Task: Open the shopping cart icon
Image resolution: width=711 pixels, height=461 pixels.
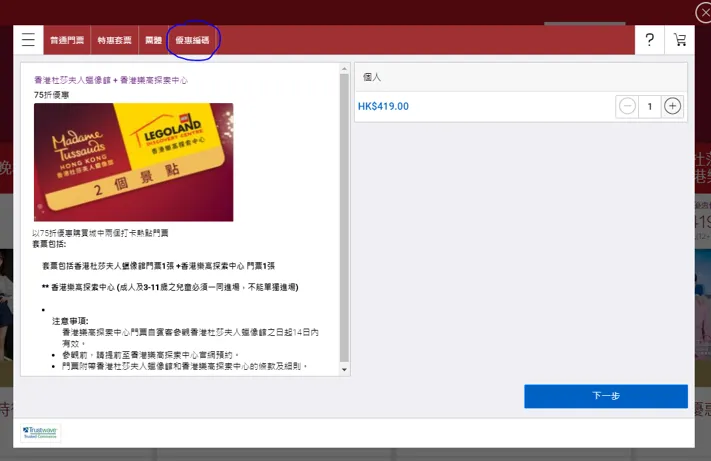Action: coord(680,40)
